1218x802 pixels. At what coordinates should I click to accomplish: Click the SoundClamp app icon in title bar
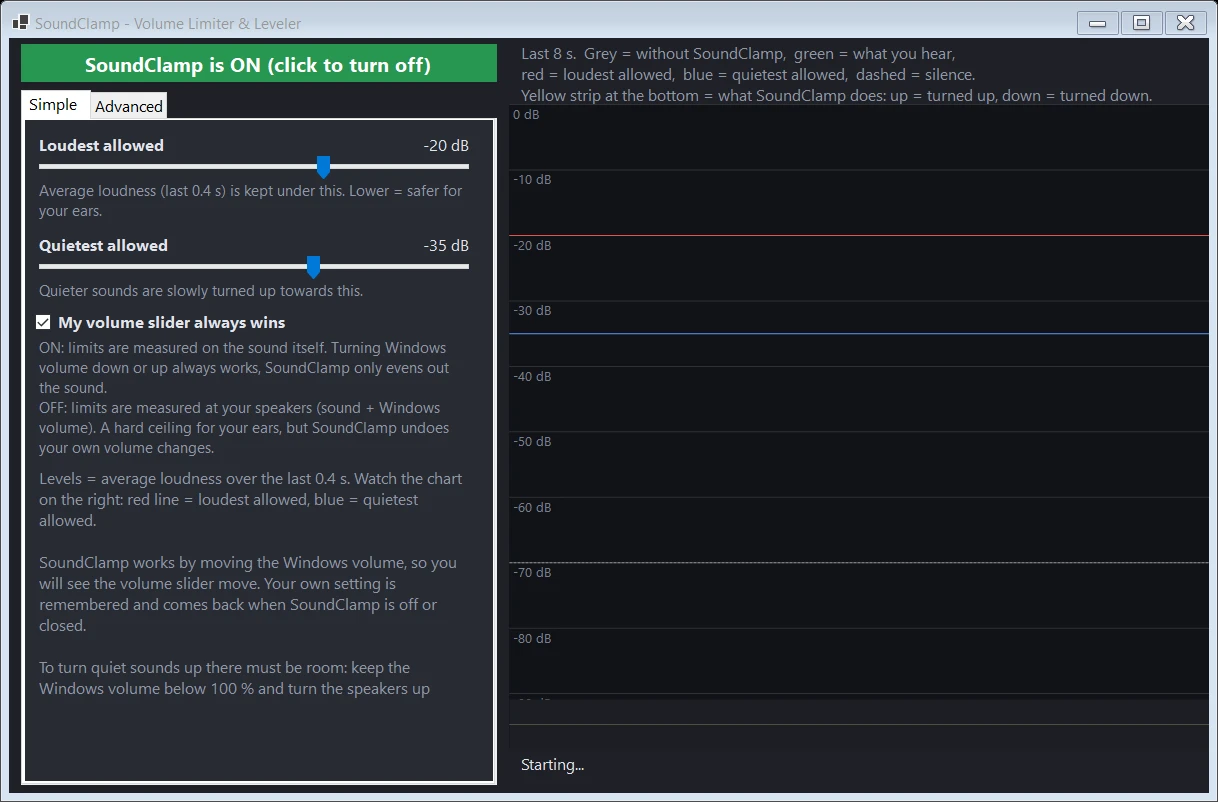coord(19,22)
